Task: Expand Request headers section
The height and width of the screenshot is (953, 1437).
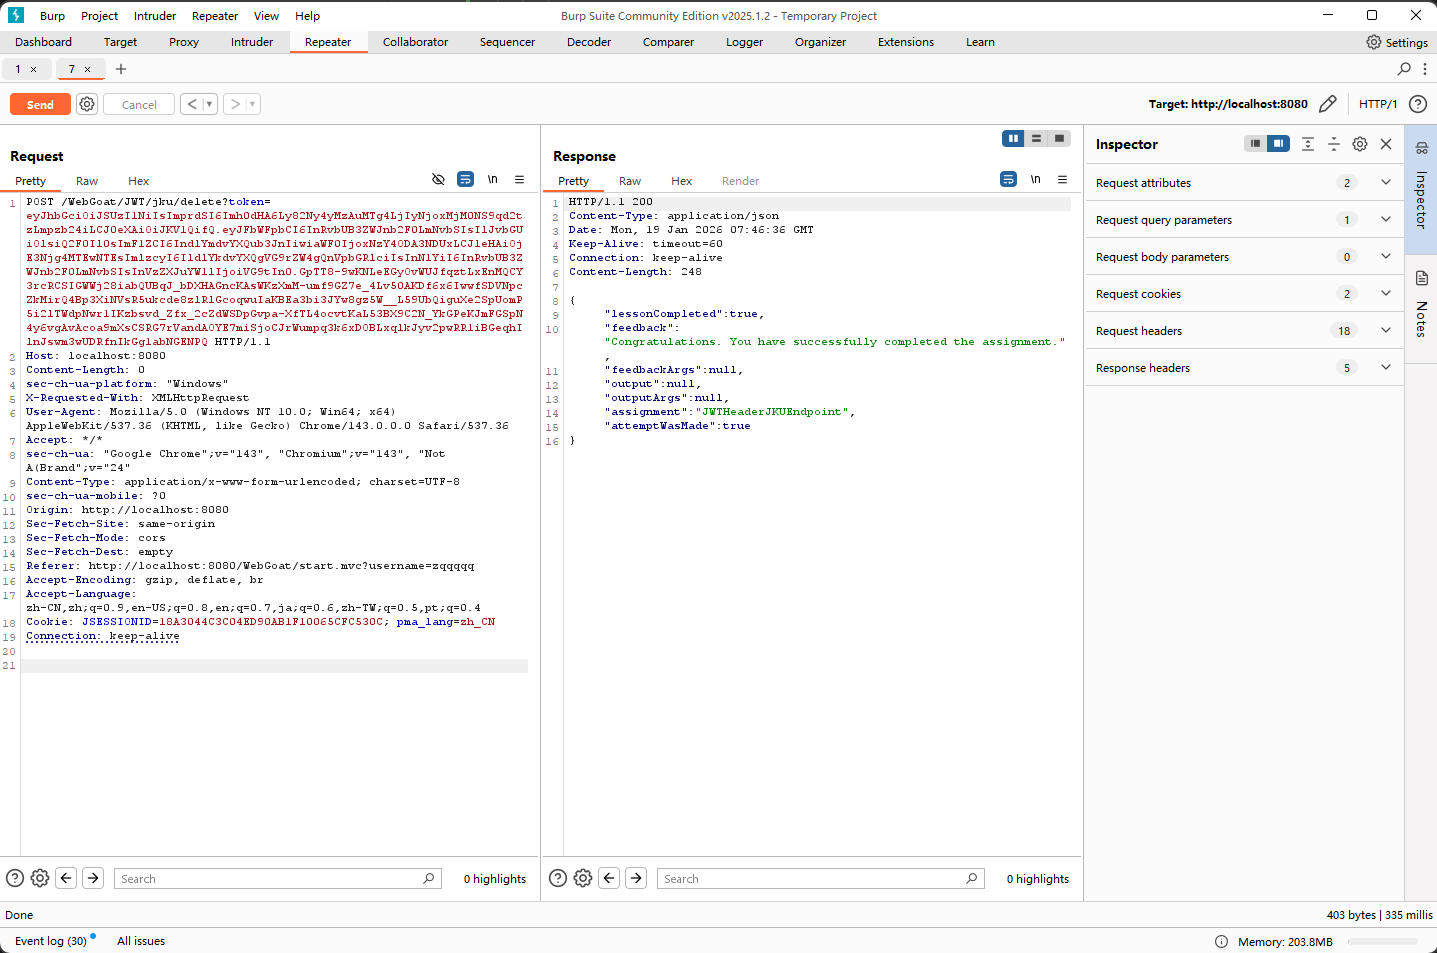Action: [x=1385, y=331]
